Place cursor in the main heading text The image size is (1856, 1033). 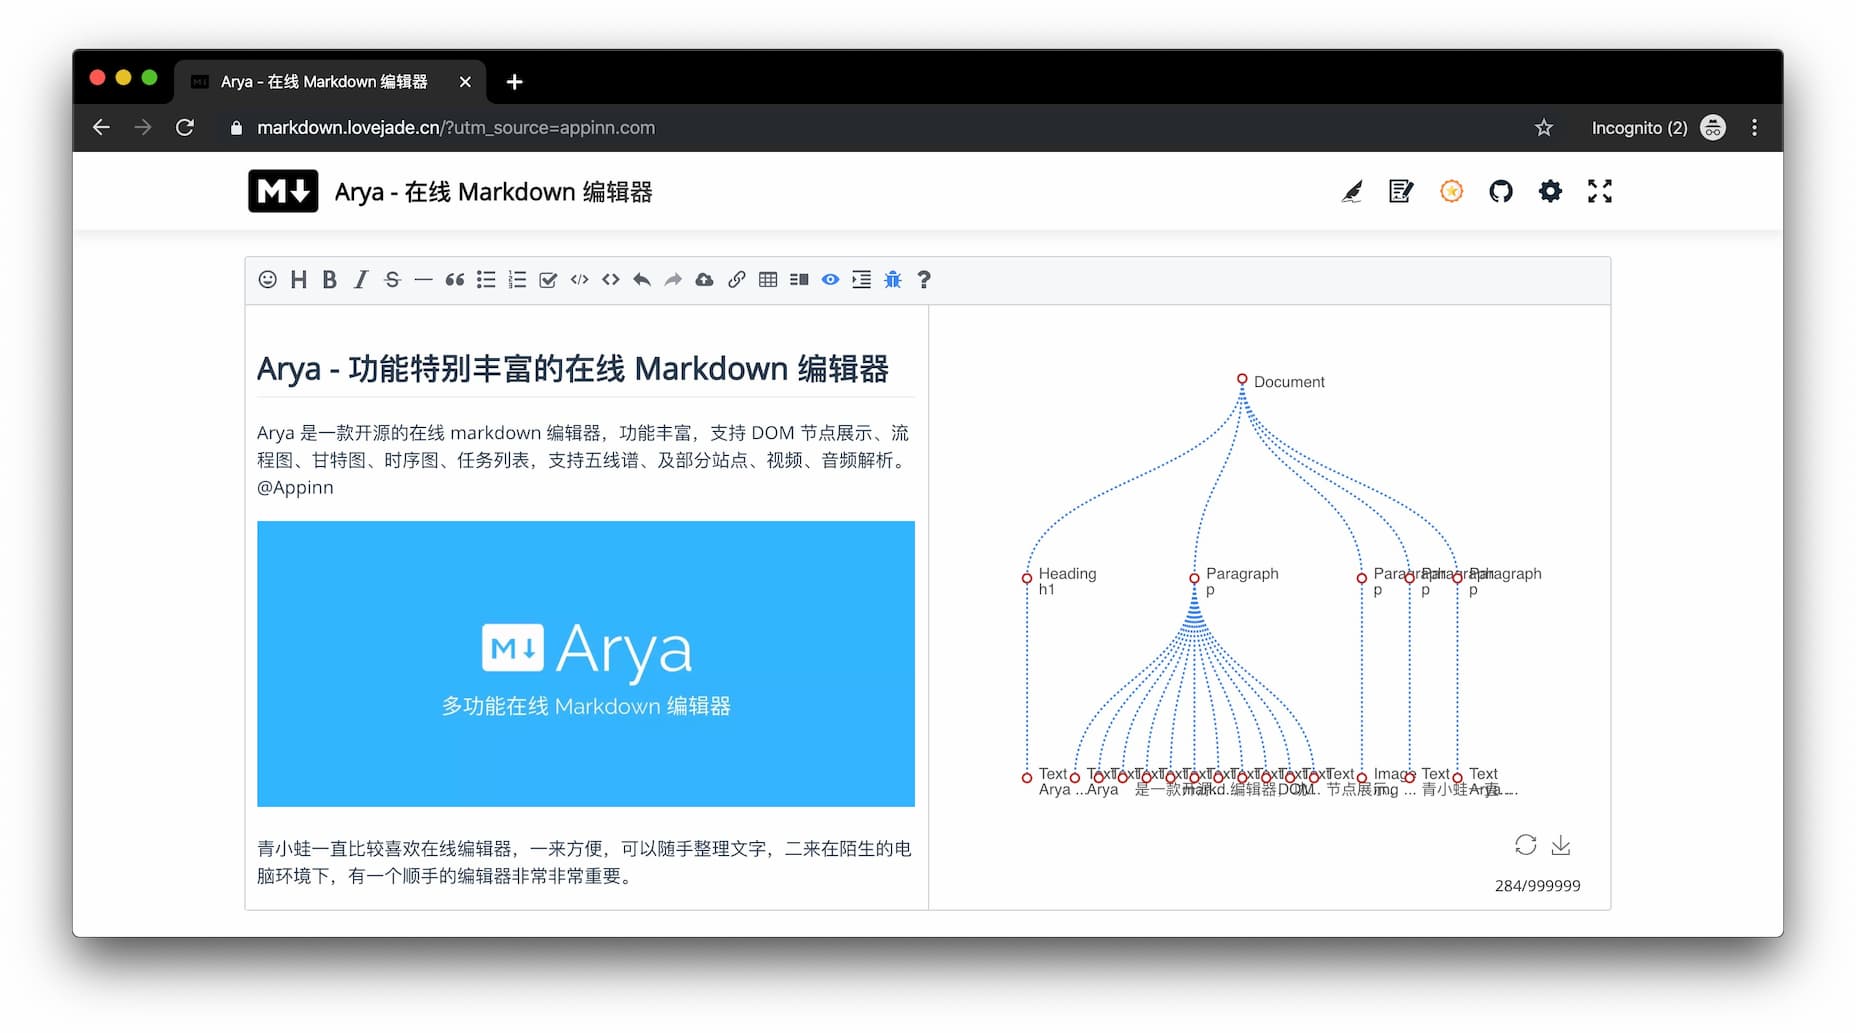click(x=572, y=369)
